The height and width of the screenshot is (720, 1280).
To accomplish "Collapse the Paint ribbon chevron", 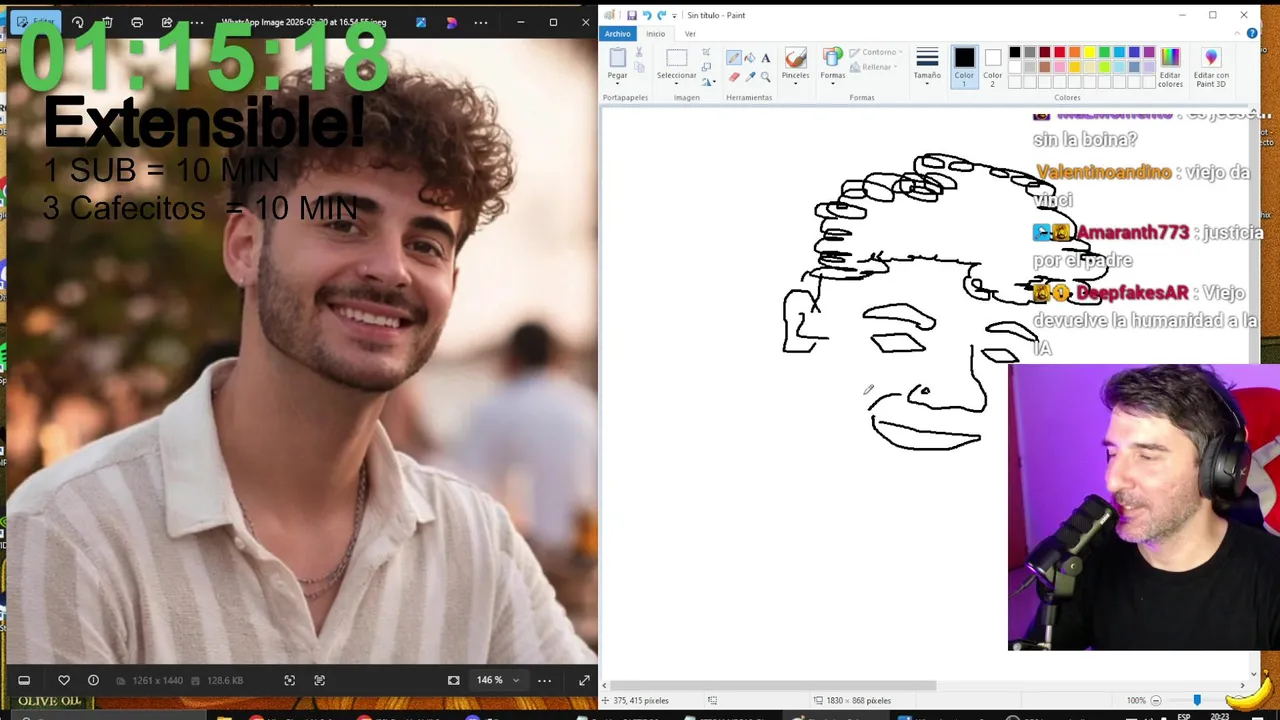I will click(x=1239, y=33).
